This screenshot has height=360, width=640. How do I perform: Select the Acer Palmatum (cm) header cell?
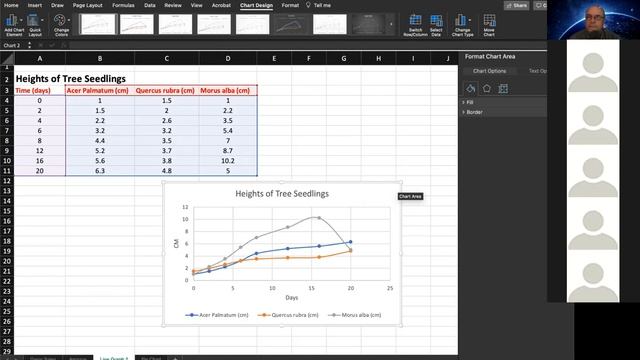[100, 91]
